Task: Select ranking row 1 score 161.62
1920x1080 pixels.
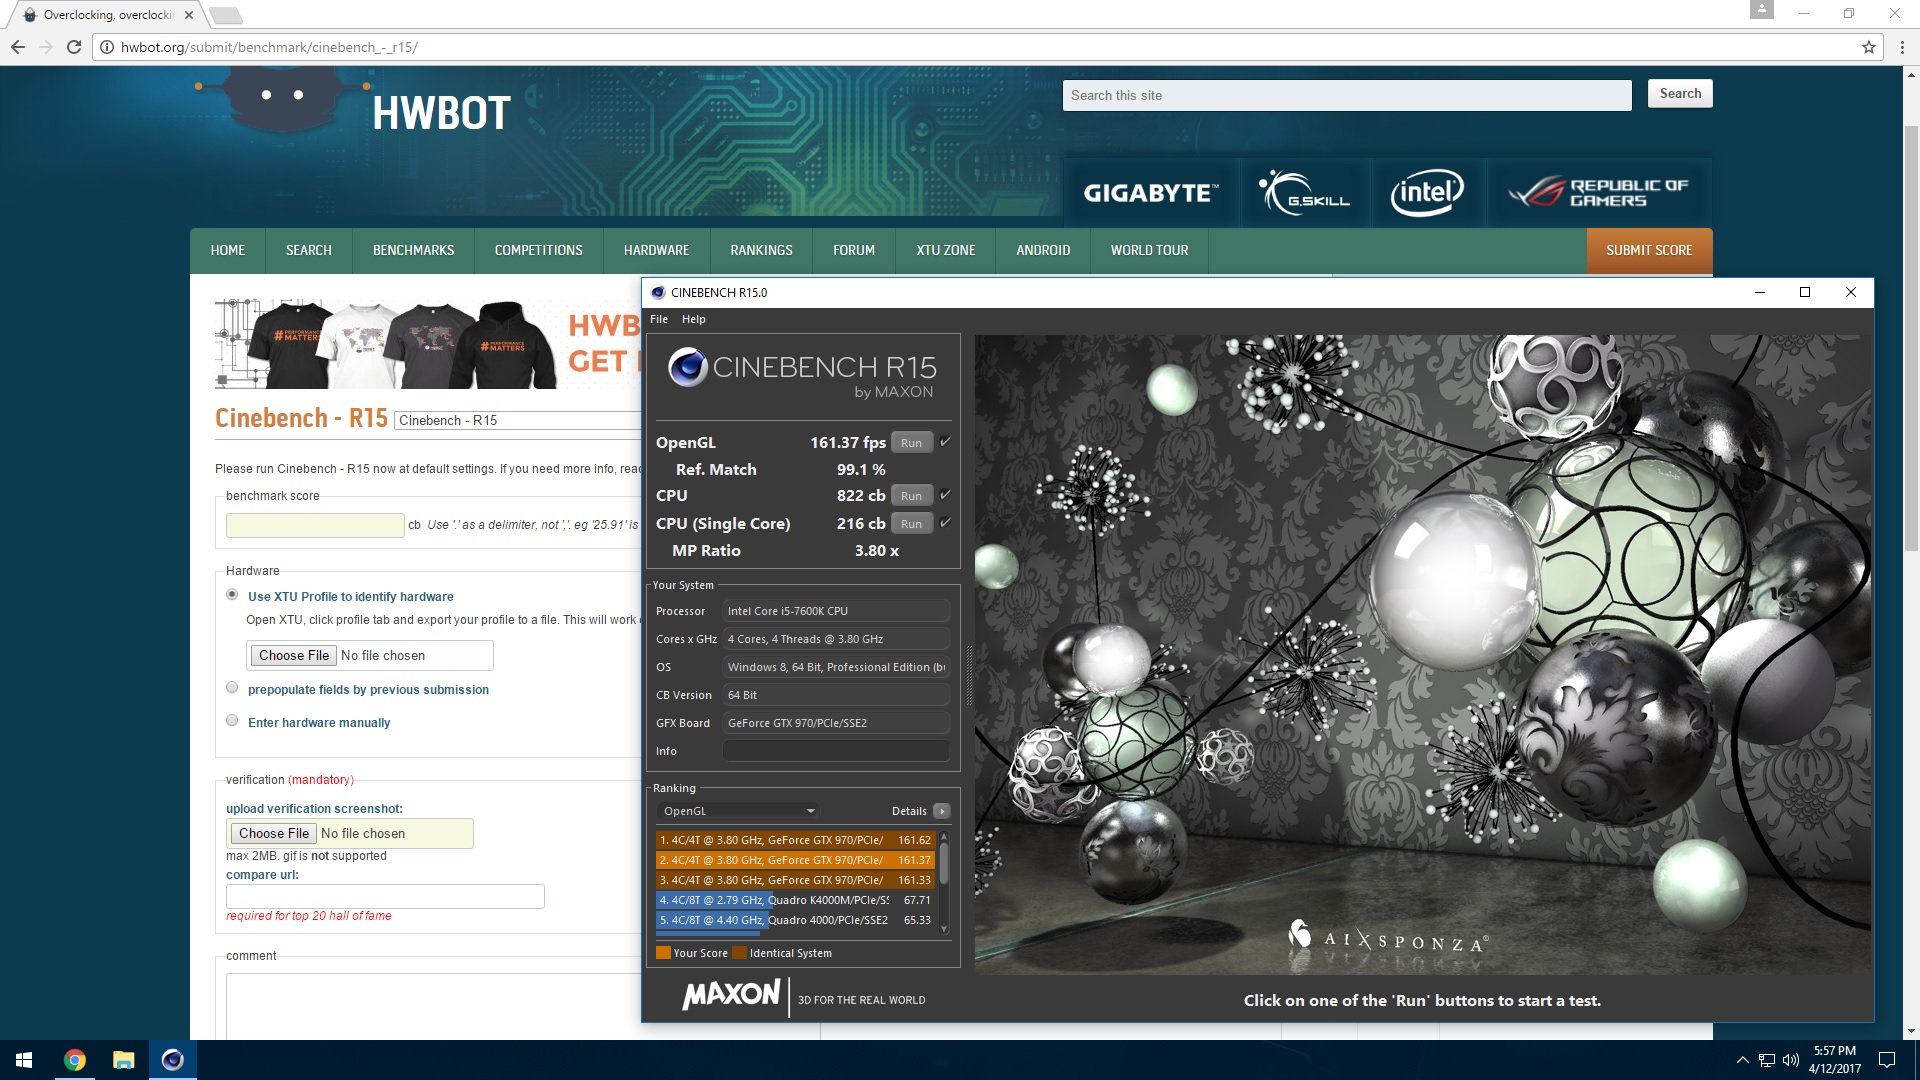Action: click(795, 841)
